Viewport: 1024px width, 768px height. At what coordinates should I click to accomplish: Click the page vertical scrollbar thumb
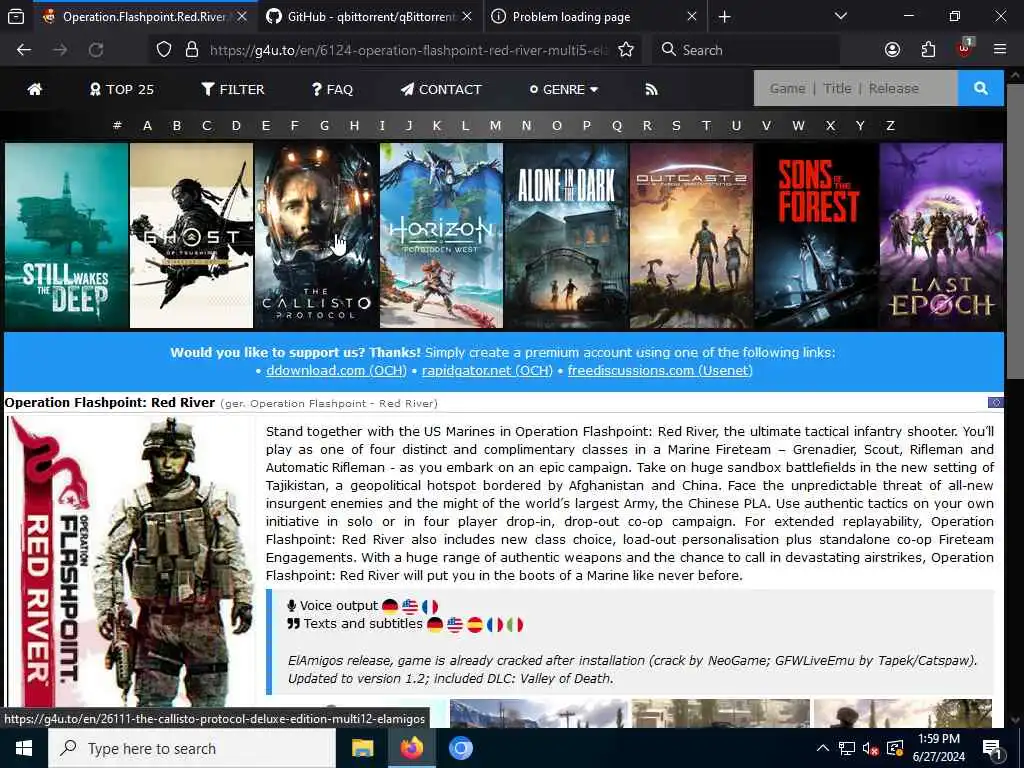click(1015, 229)
